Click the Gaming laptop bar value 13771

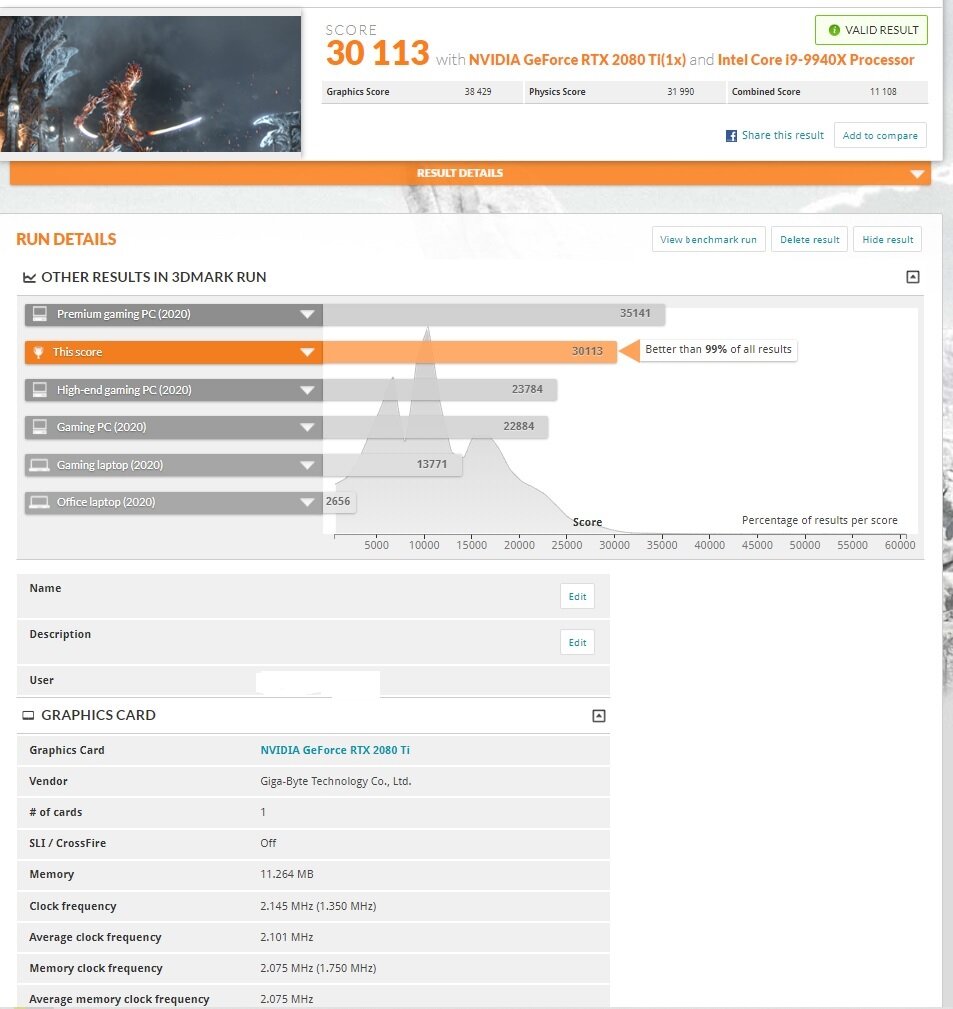tap(431, 464)
